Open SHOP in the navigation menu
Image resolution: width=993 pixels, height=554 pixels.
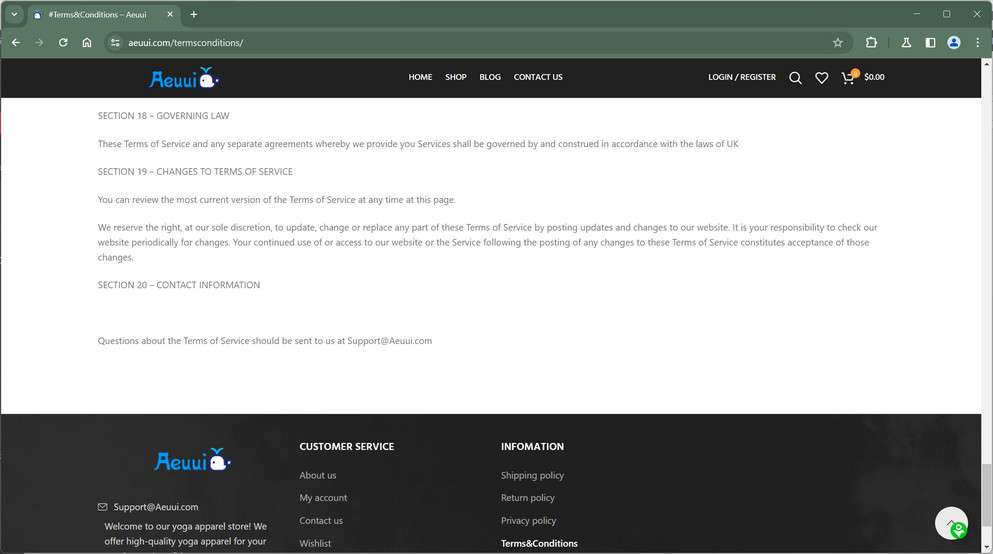click(x=455, y=77)
